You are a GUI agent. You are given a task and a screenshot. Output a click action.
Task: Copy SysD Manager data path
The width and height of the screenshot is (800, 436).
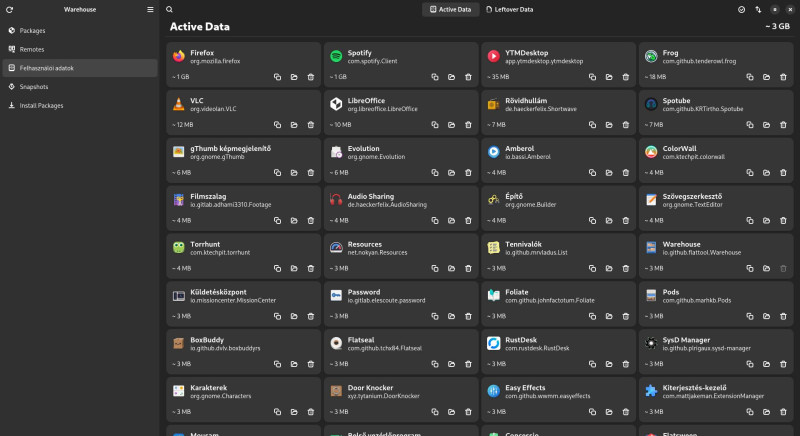coord(750,364)
